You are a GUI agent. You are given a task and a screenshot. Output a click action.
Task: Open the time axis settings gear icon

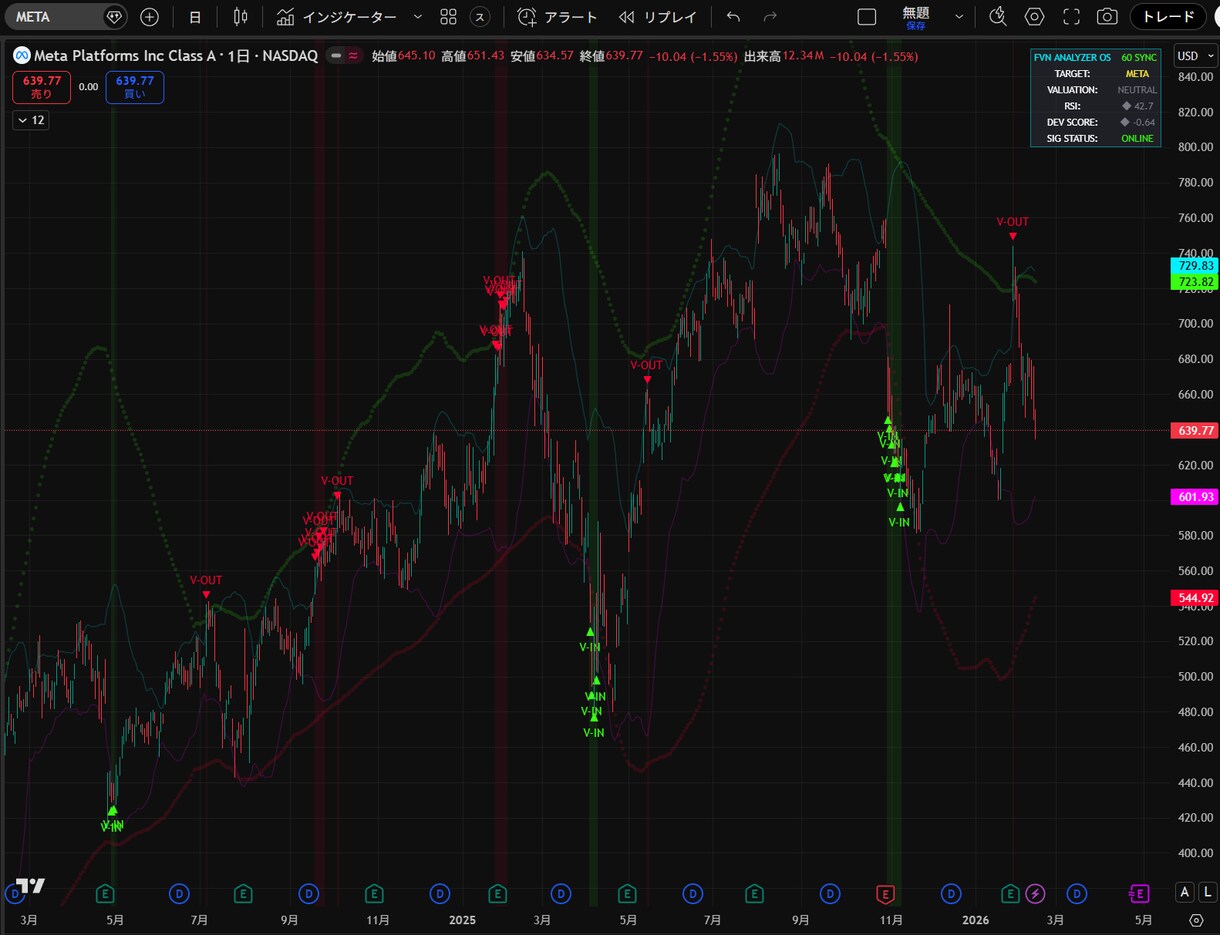click(1196, 920)
